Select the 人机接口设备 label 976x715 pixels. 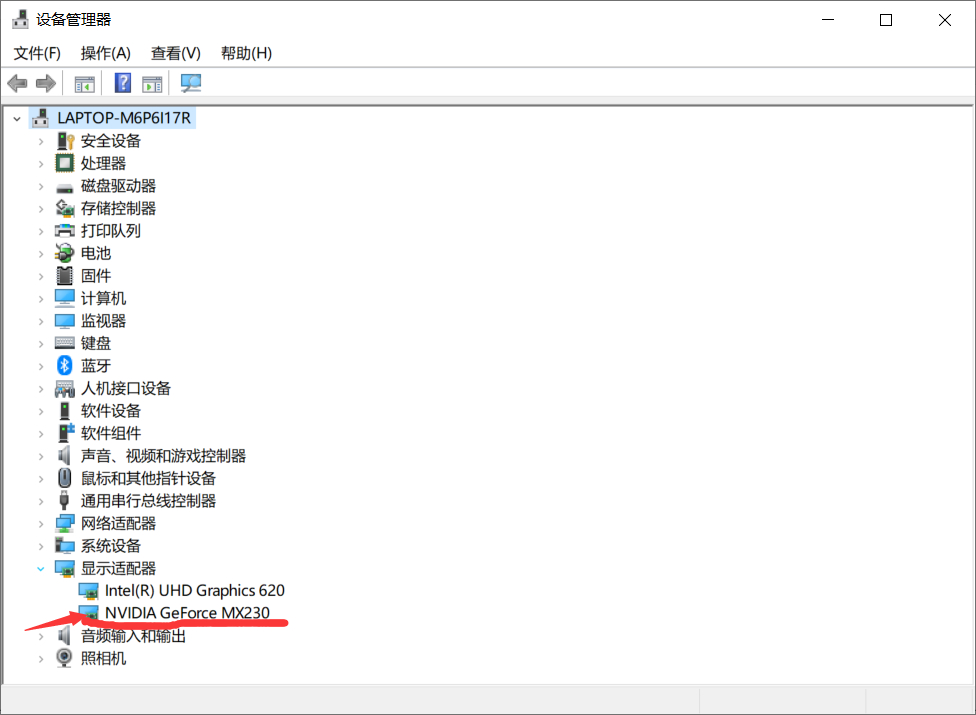tap(126, 388)
